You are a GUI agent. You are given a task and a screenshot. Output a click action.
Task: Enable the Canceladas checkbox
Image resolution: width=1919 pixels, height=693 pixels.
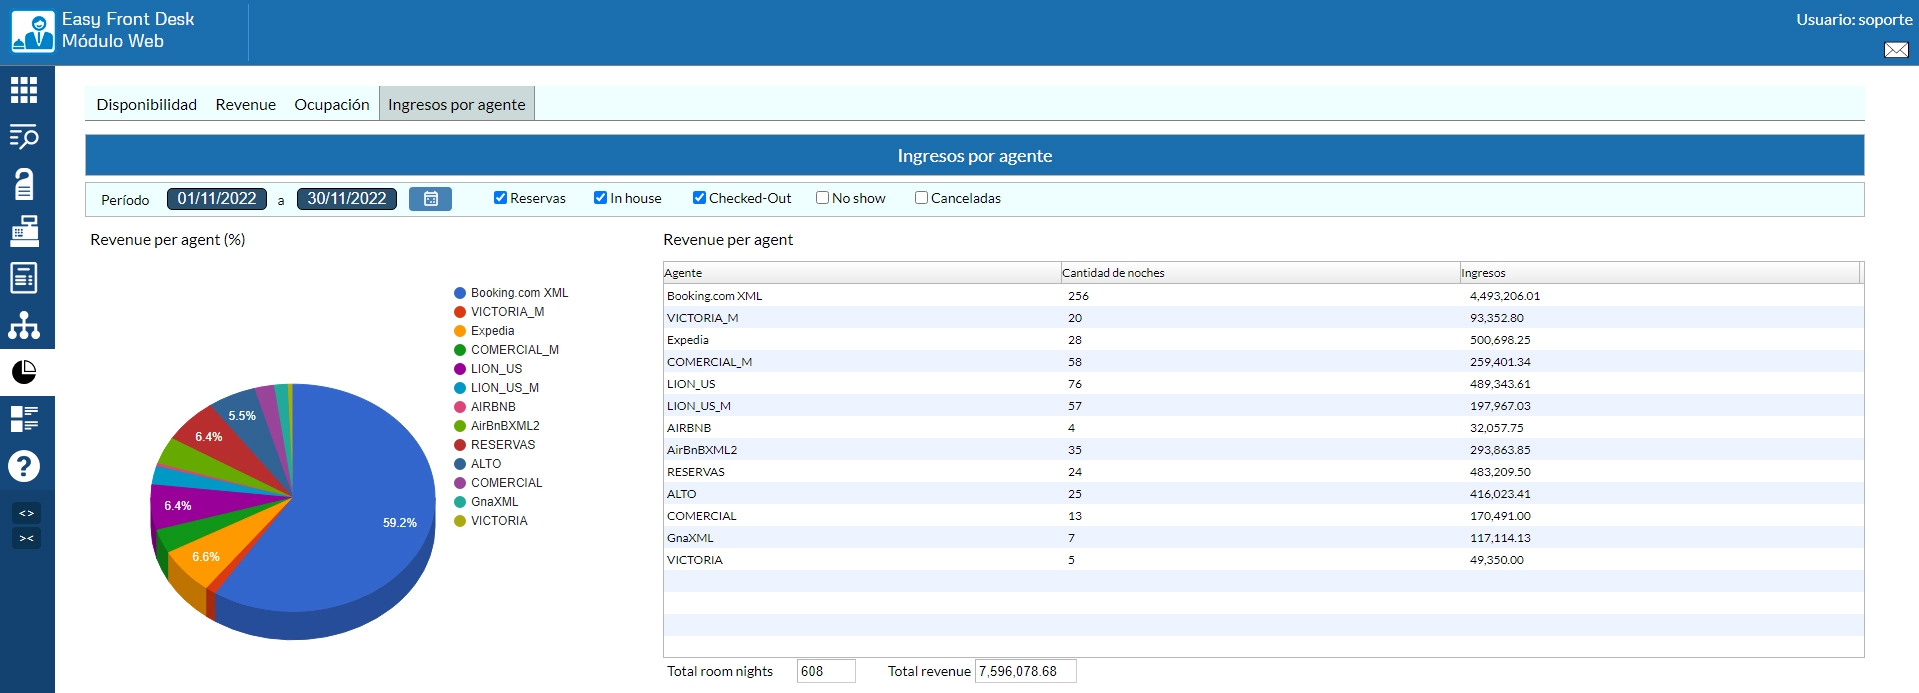click(921, 198)
